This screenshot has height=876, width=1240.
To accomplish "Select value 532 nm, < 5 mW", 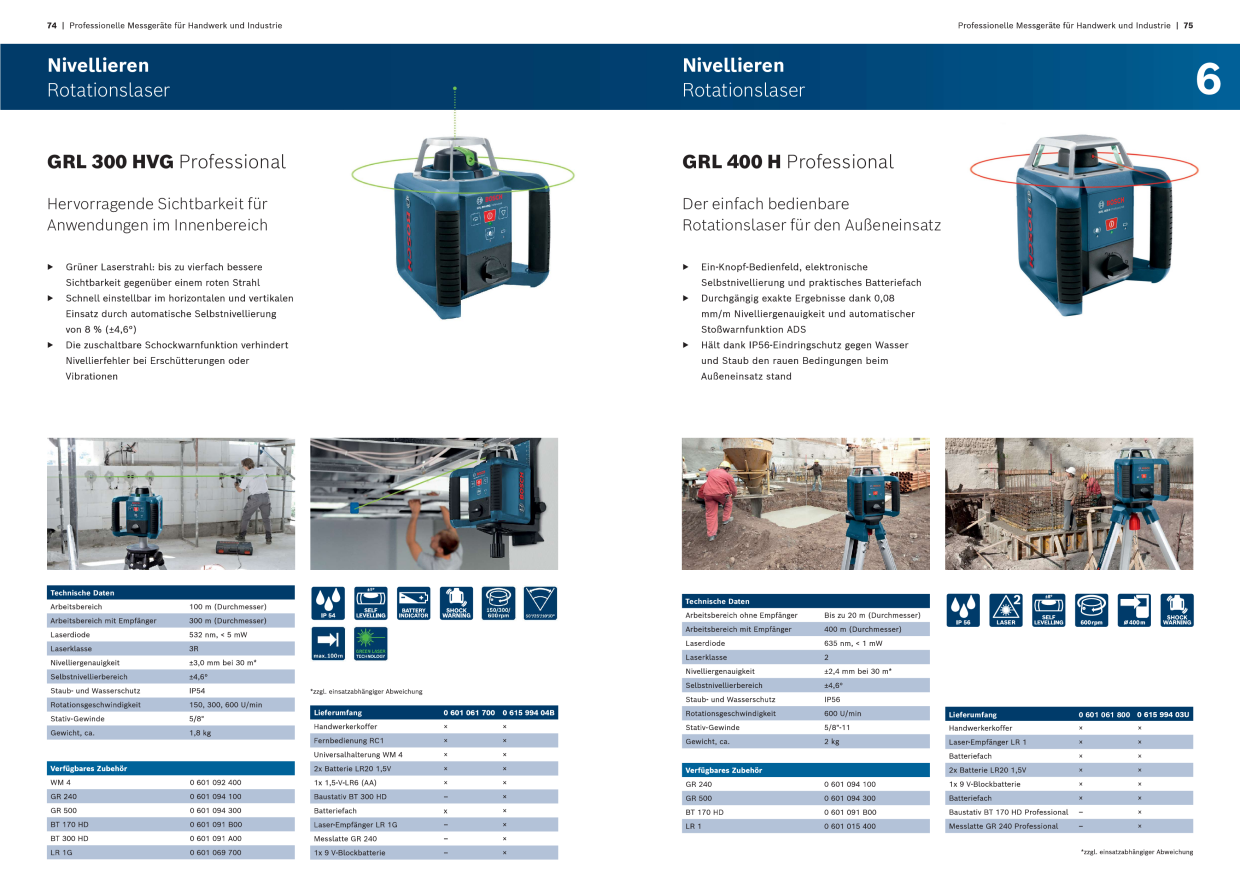I will pos(218,635).
